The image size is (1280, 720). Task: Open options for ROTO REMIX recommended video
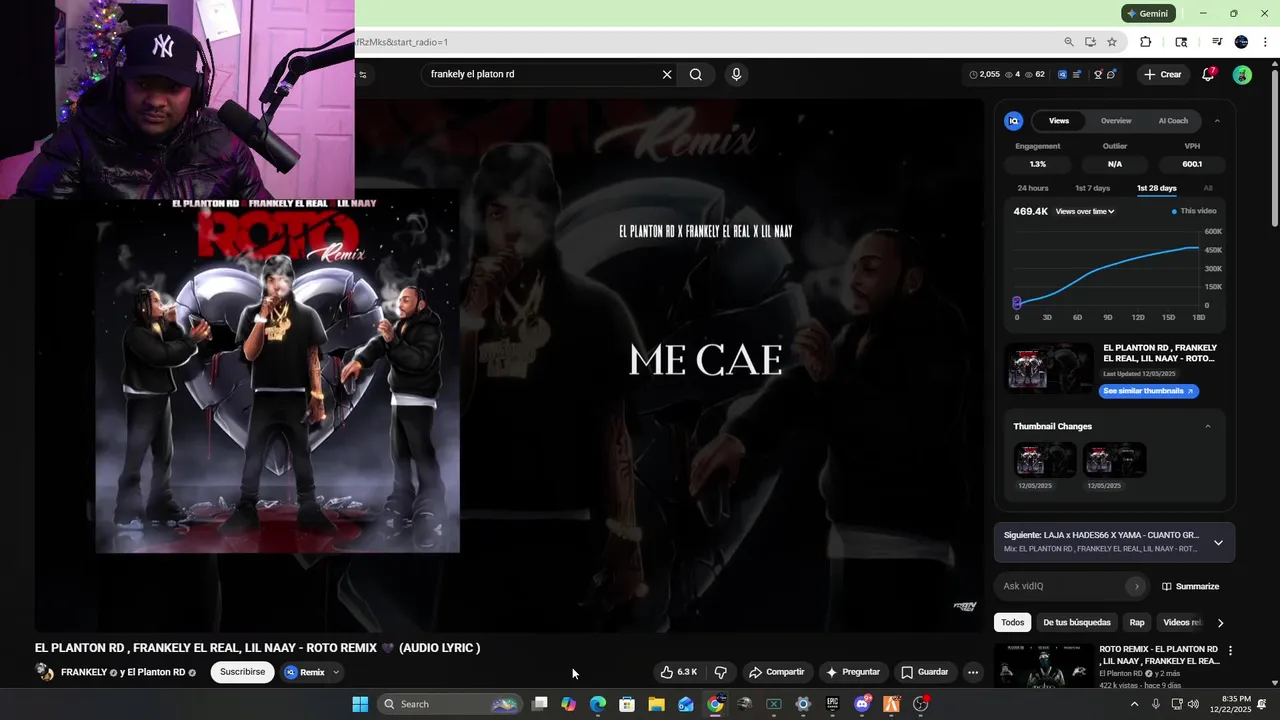1230,651
